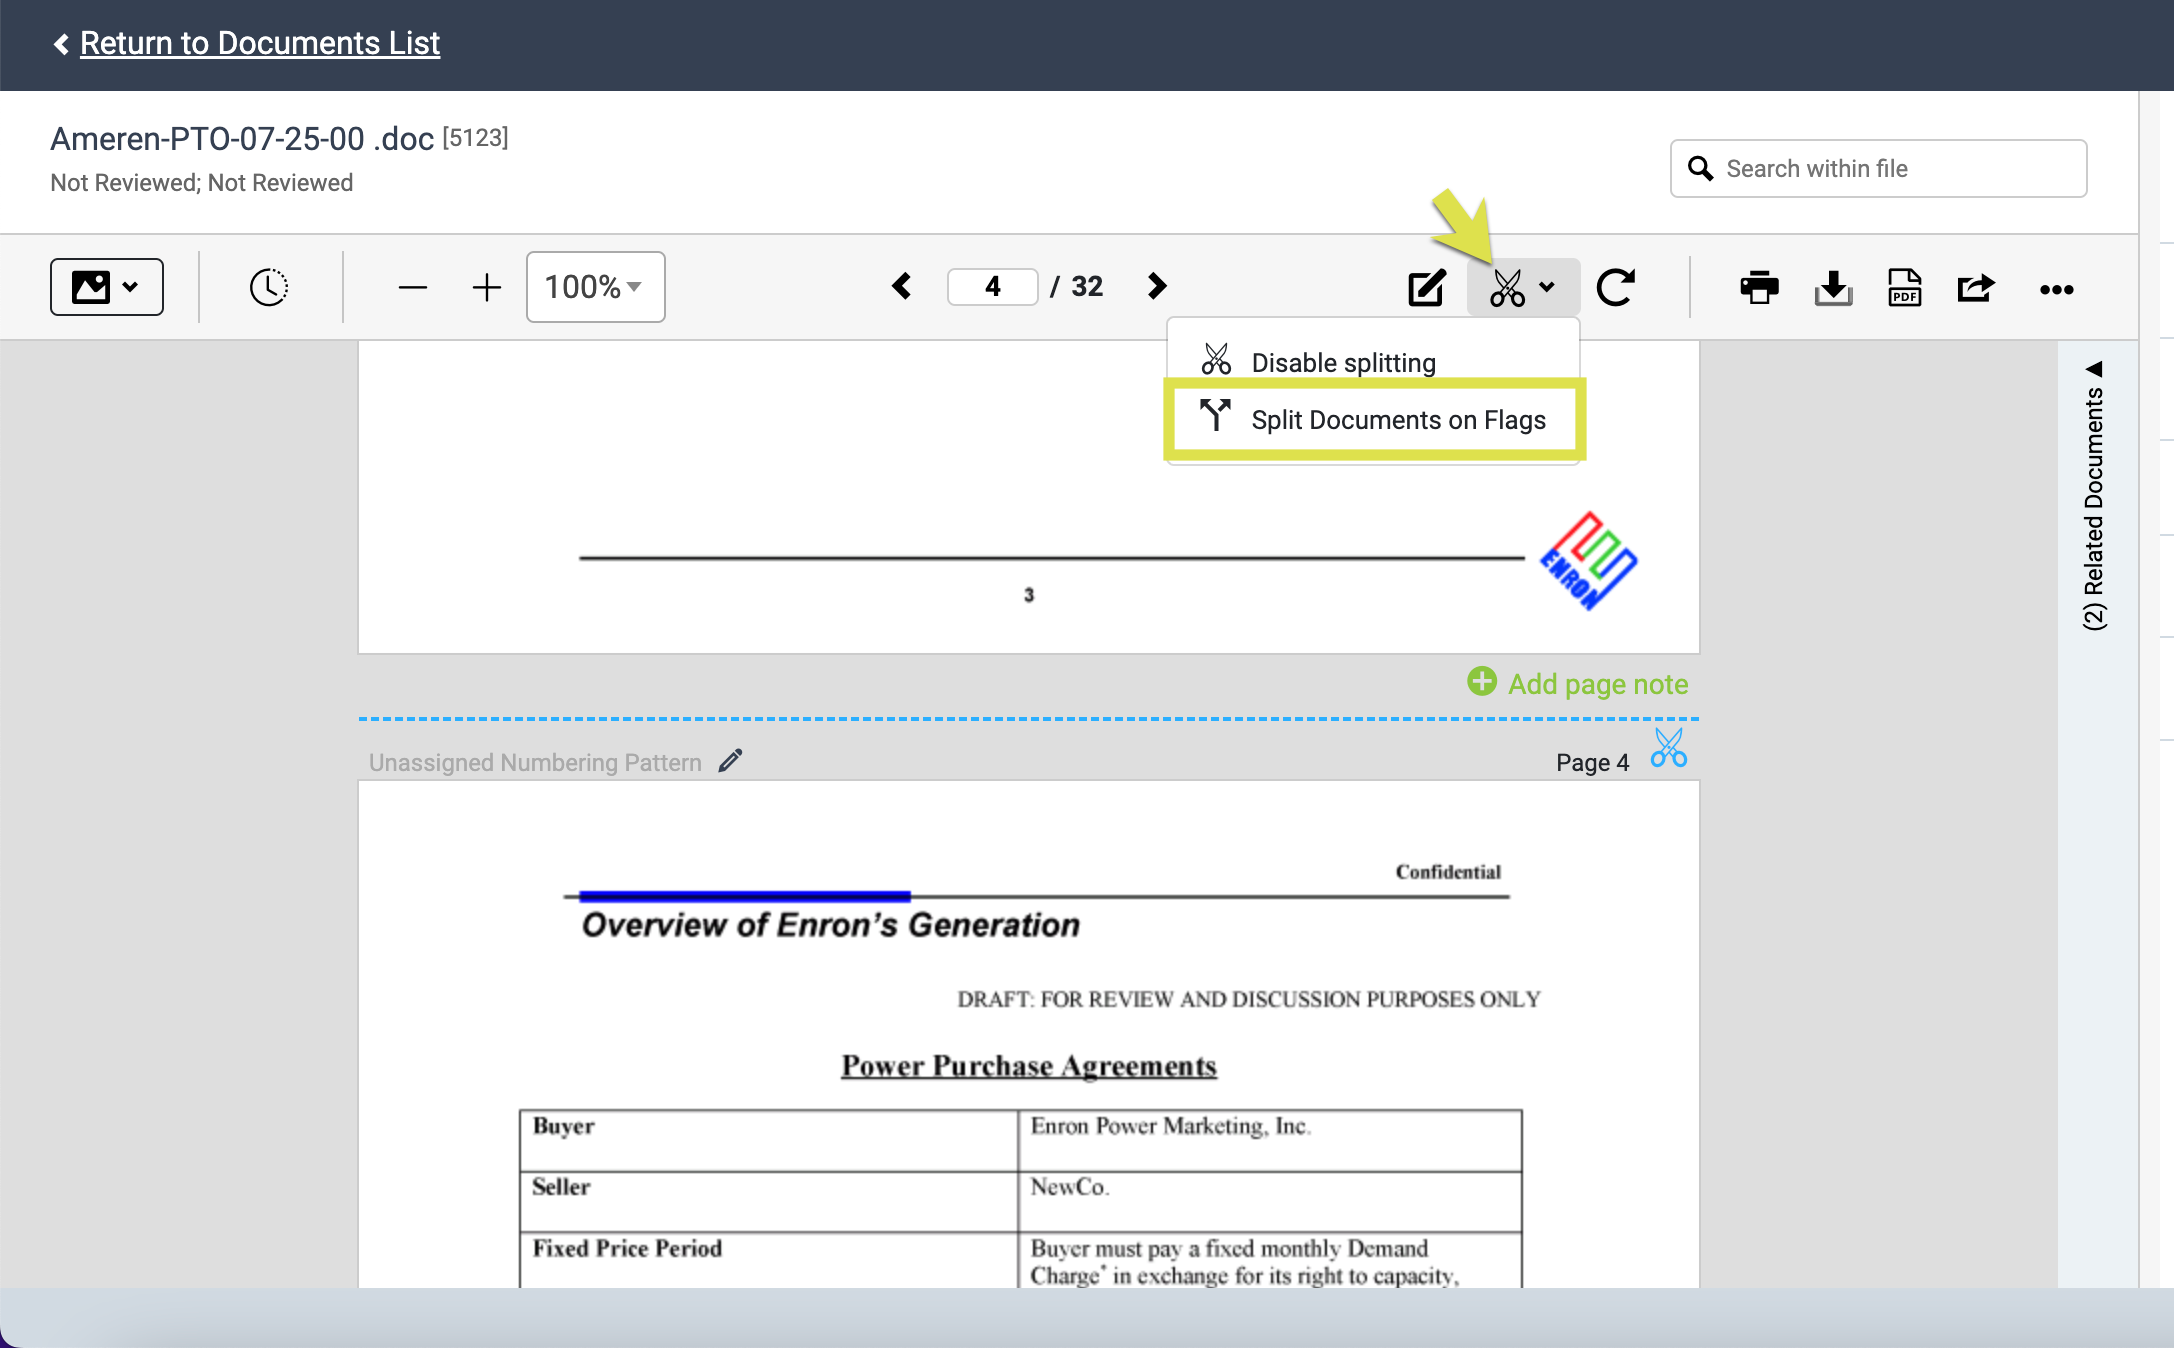Click the Page 4 label

coord(1592,763)
